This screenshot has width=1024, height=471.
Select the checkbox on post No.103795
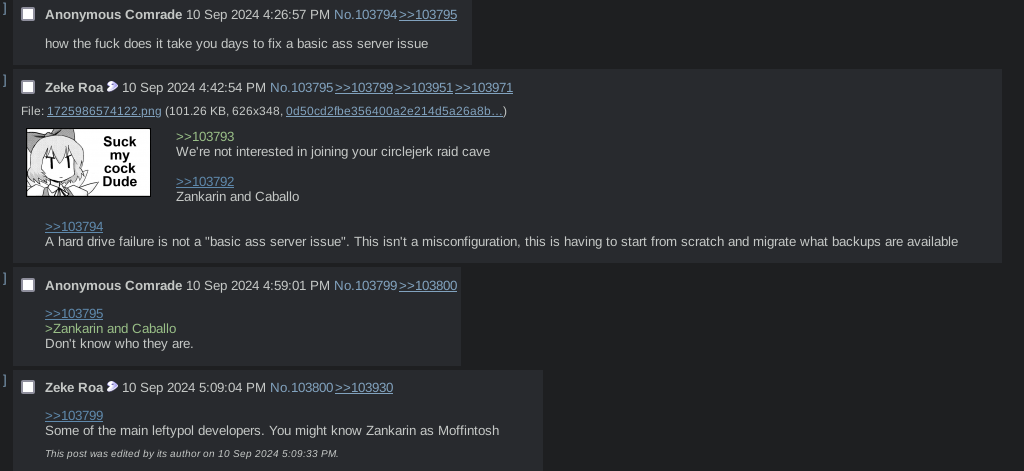click(x=28, y=88)
